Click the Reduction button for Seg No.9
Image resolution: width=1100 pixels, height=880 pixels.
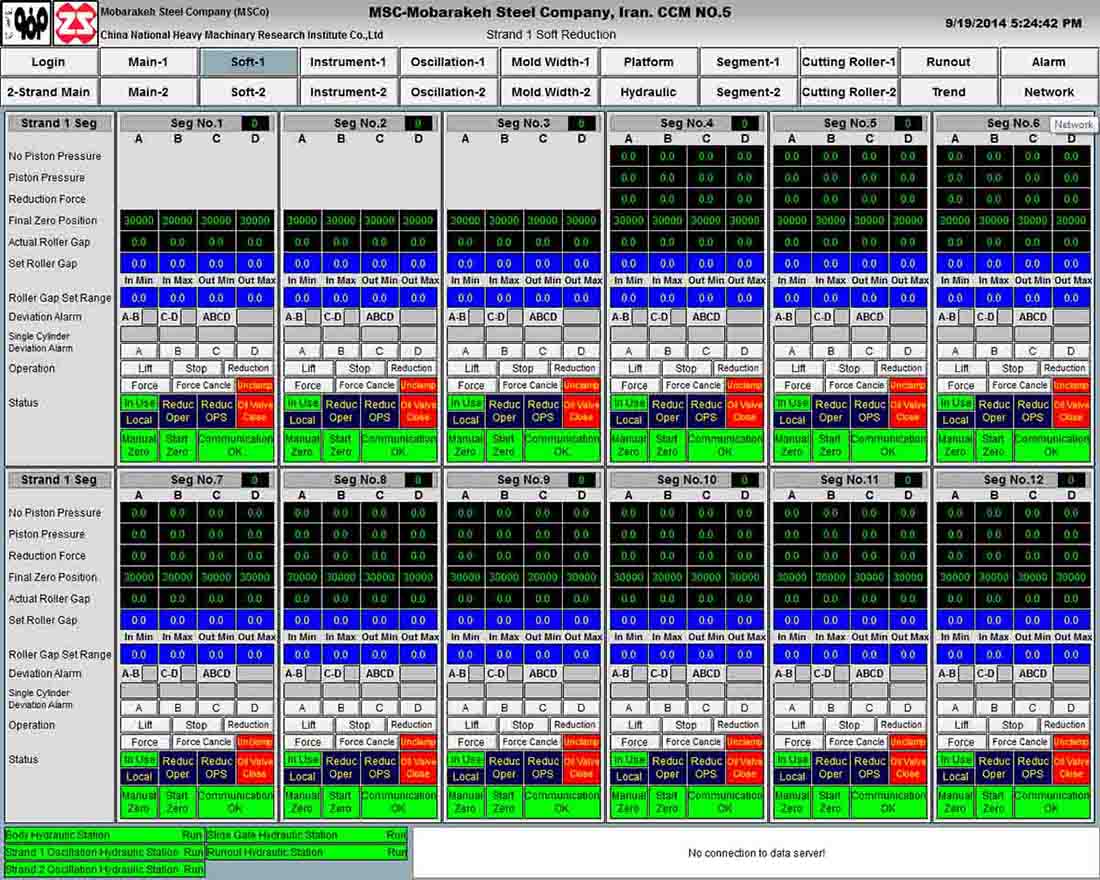pyautogui.click(x=575, y=725)
